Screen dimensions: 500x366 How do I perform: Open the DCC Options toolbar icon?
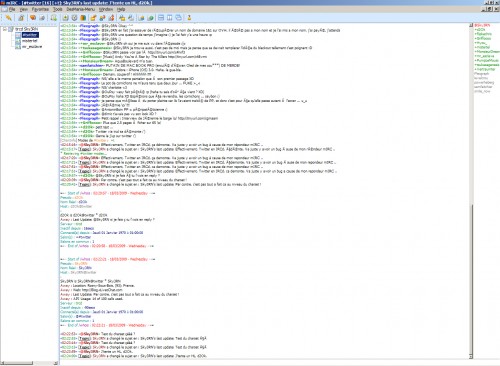pyautogui.click(x=112, y=18)
